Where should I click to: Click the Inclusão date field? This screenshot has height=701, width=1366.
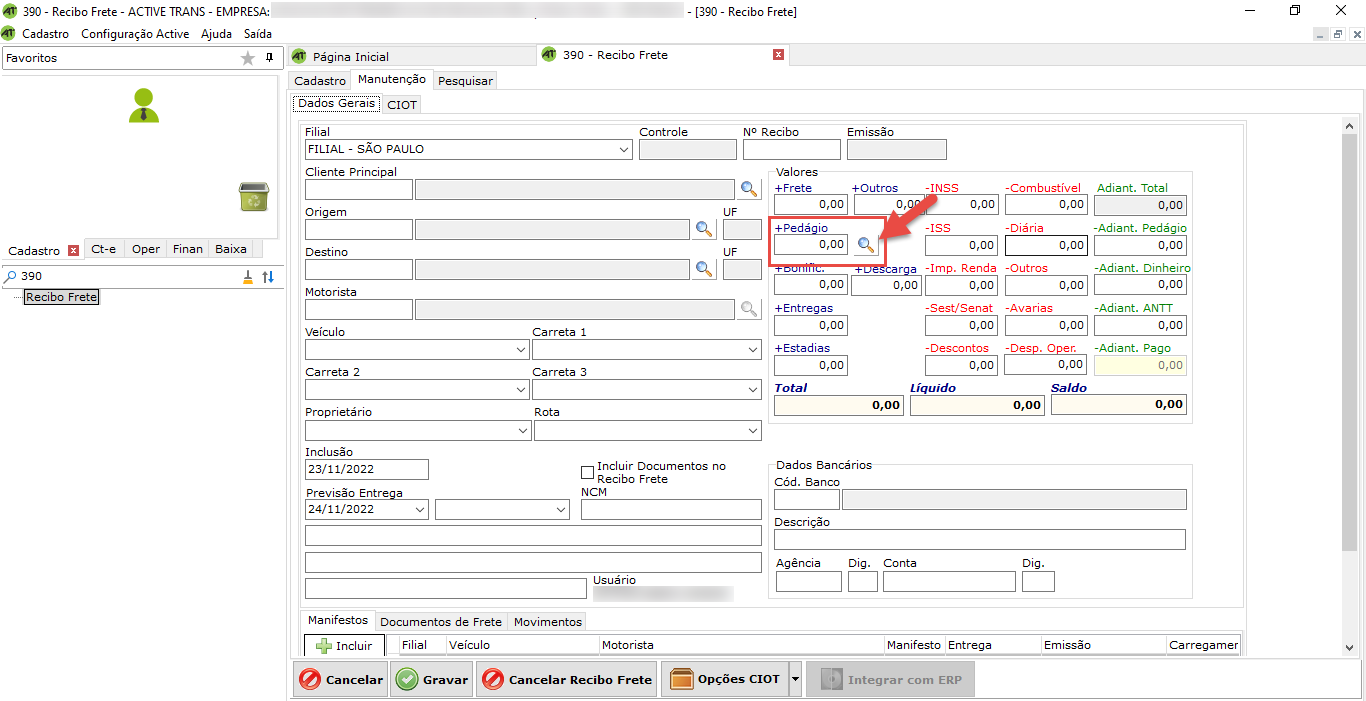coord(367,469)
